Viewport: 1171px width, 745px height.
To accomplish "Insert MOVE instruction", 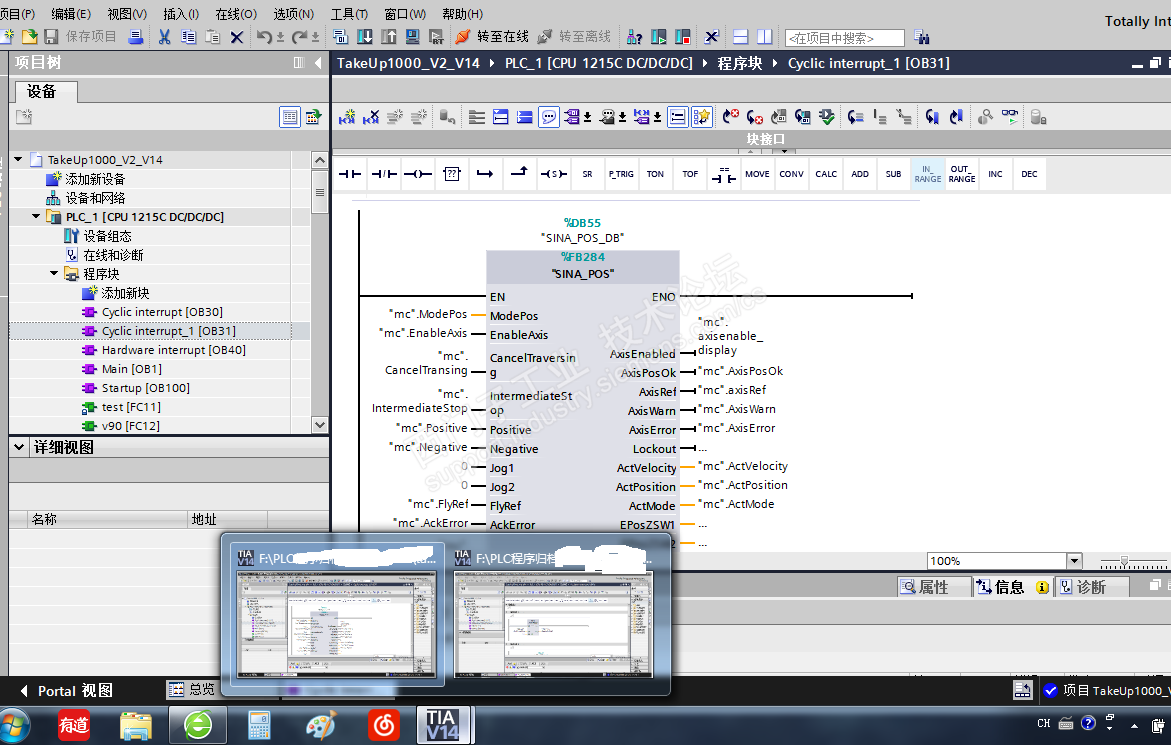I will [x=757, y=174].
